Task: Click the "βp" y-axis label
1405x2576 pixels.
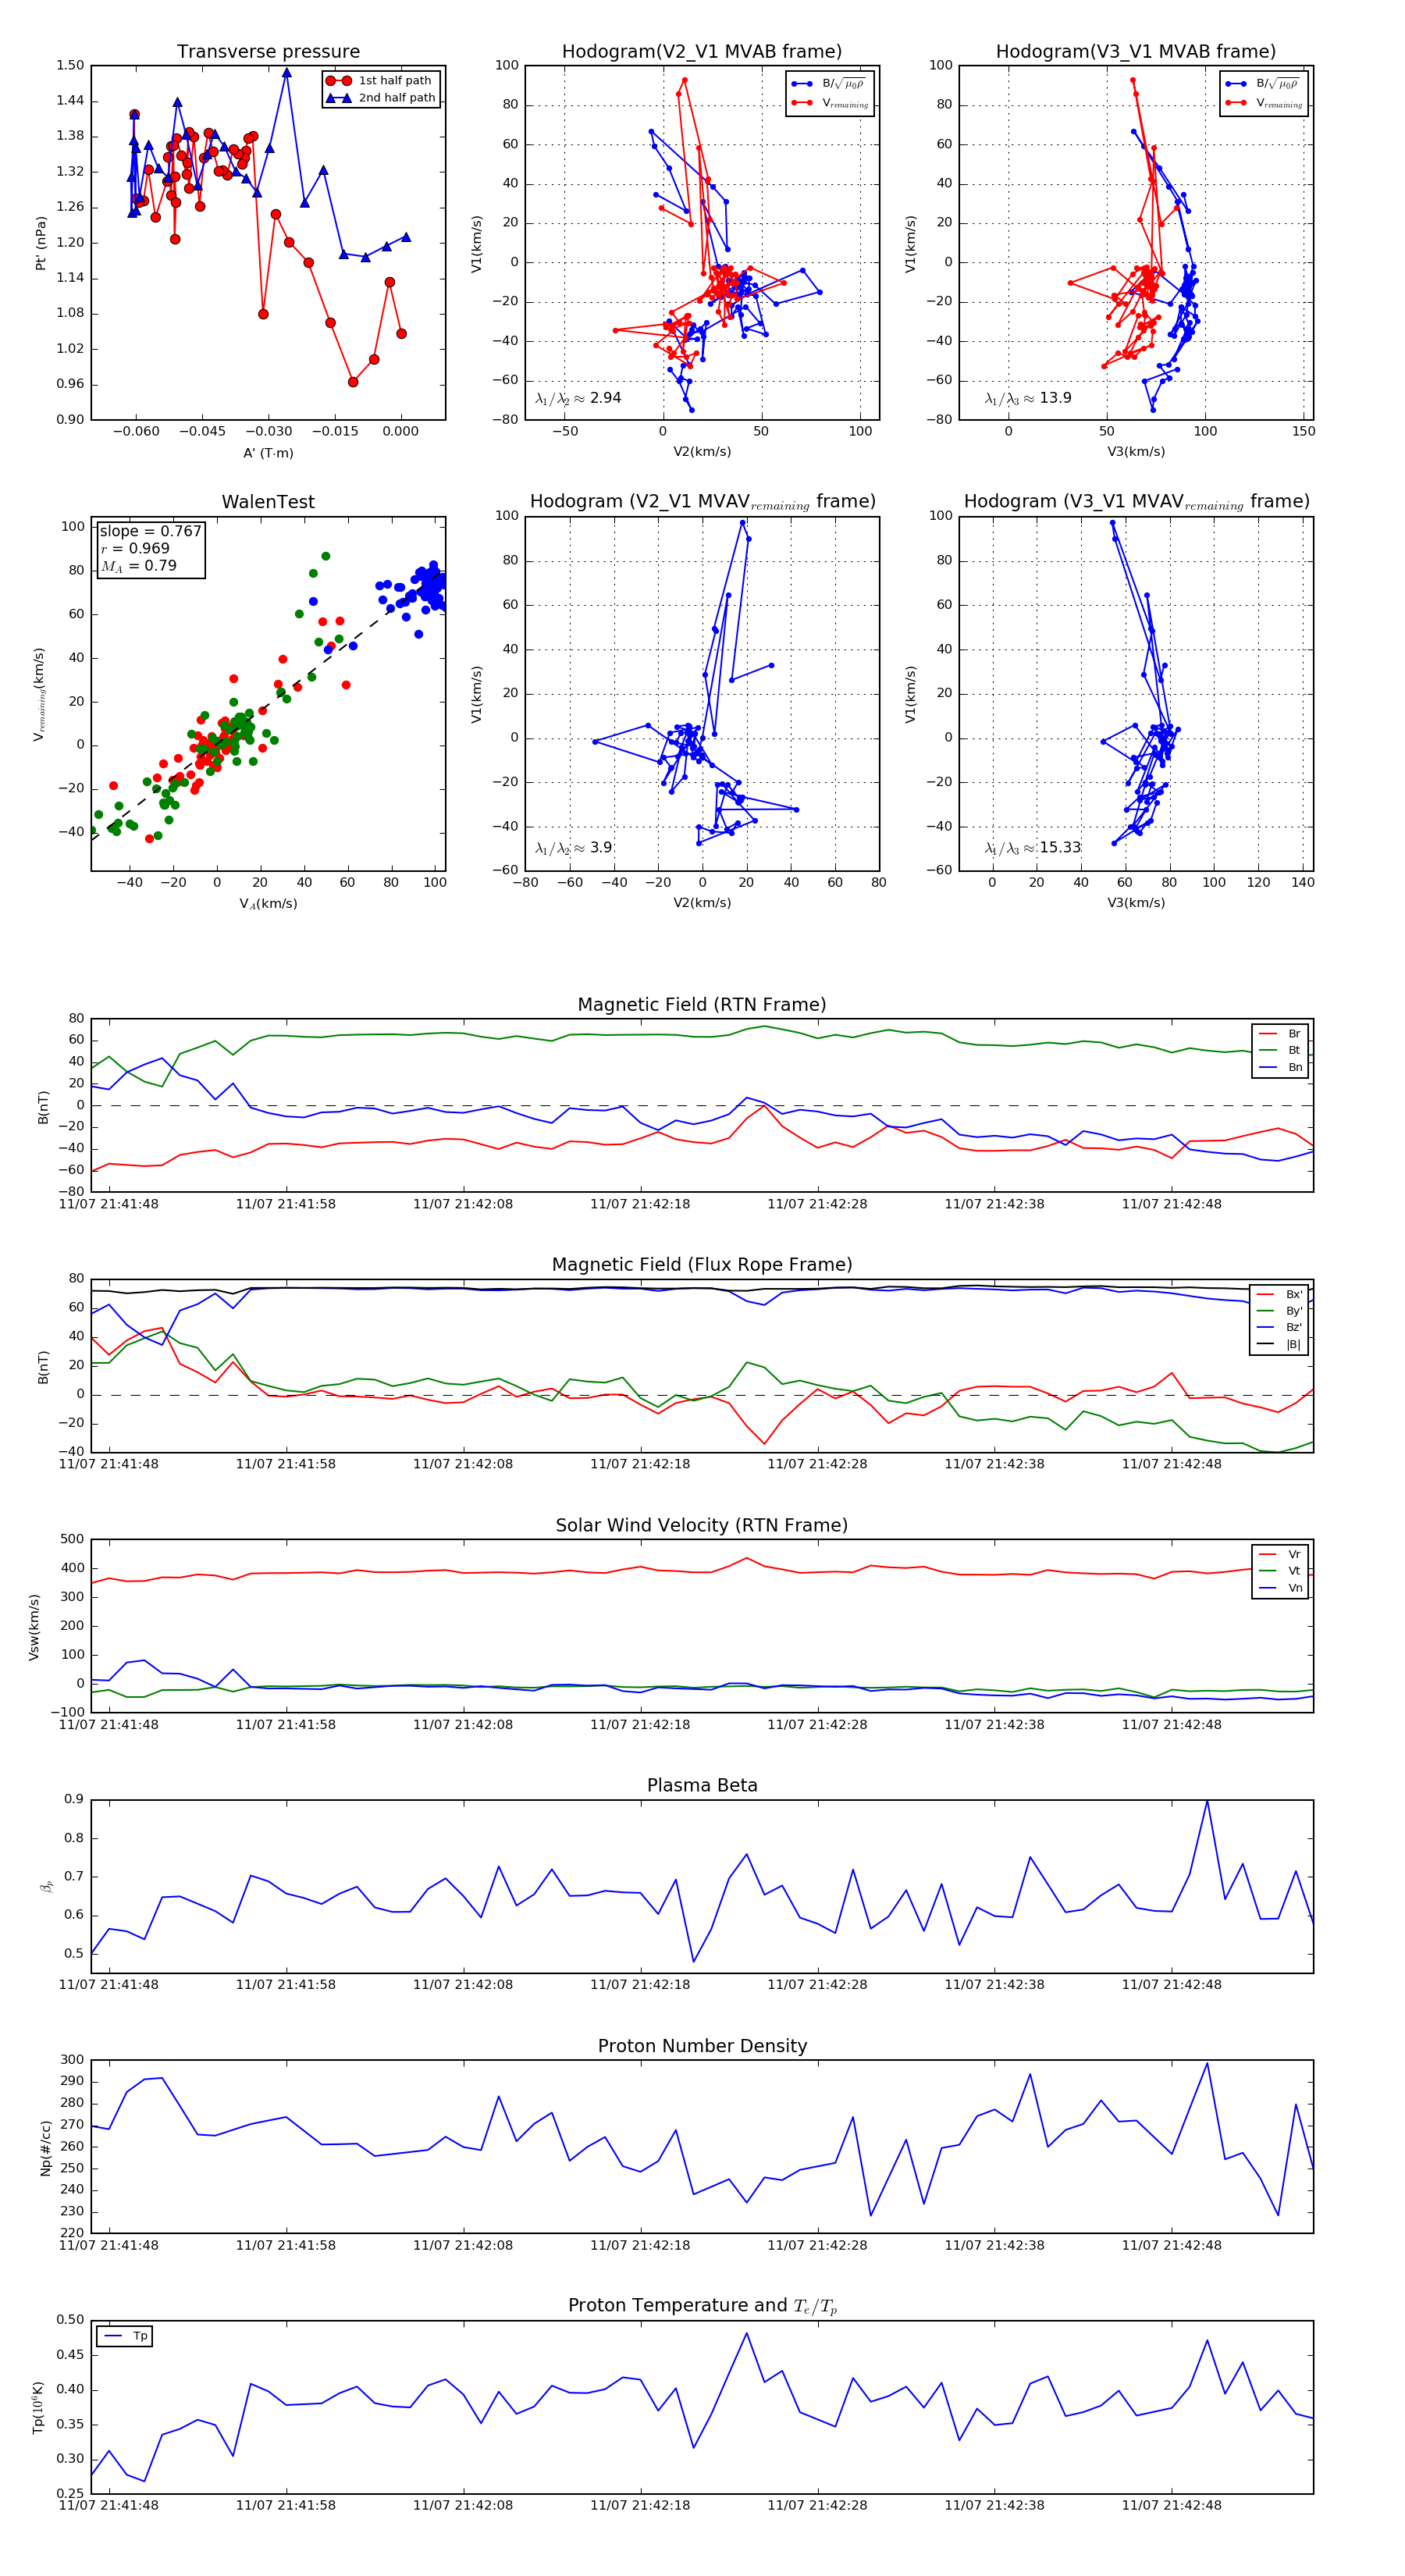Action: click(46, 1886)
